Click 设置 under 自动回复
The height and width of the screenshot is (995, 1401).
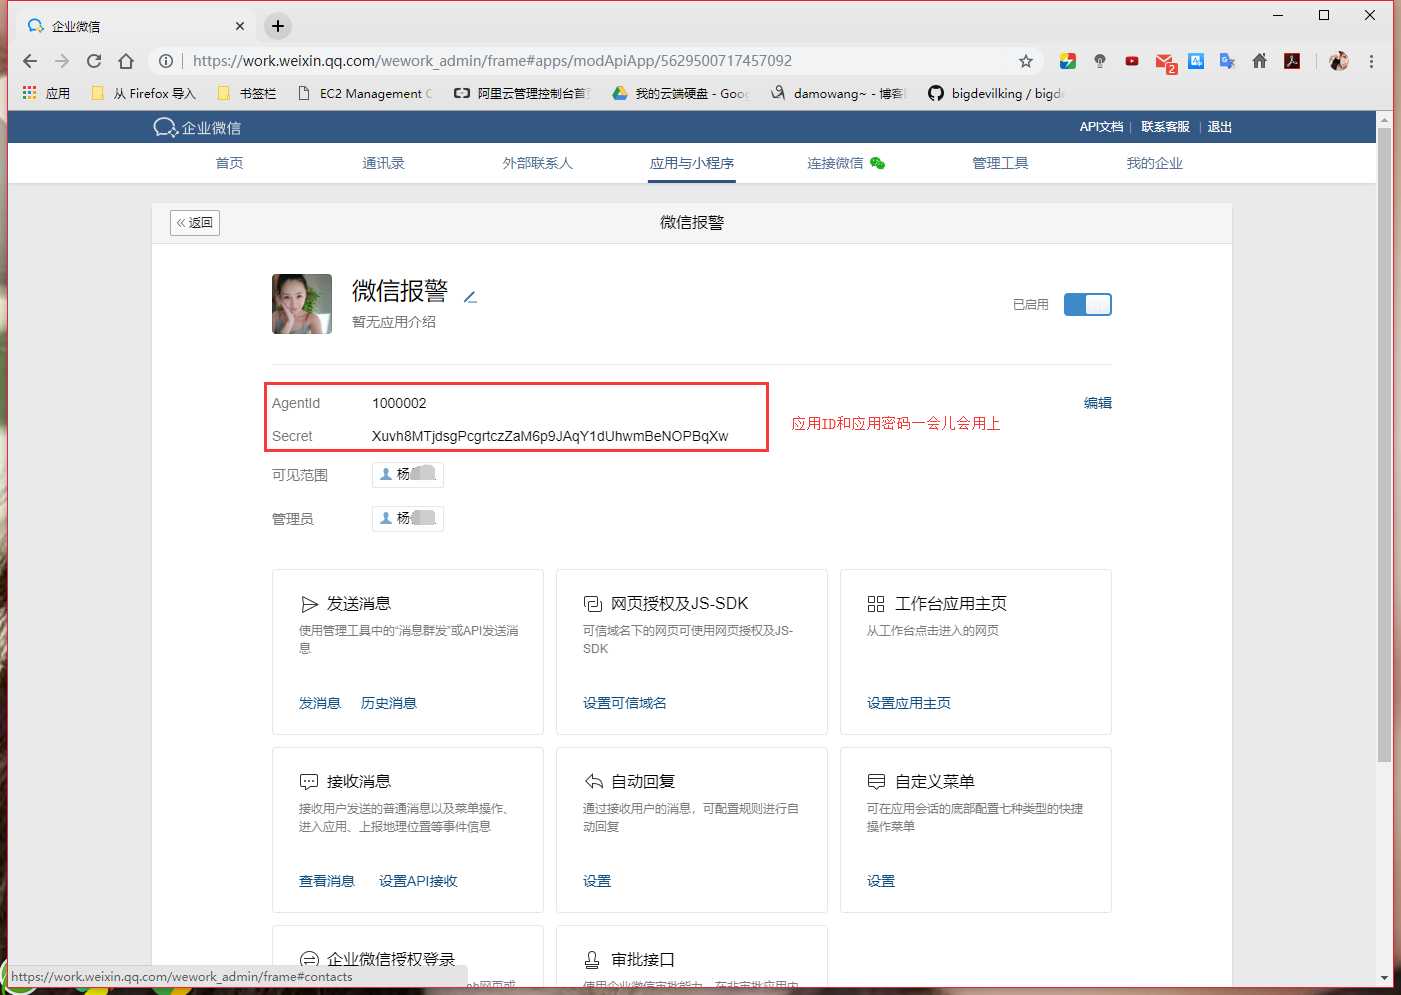[597, 881]
